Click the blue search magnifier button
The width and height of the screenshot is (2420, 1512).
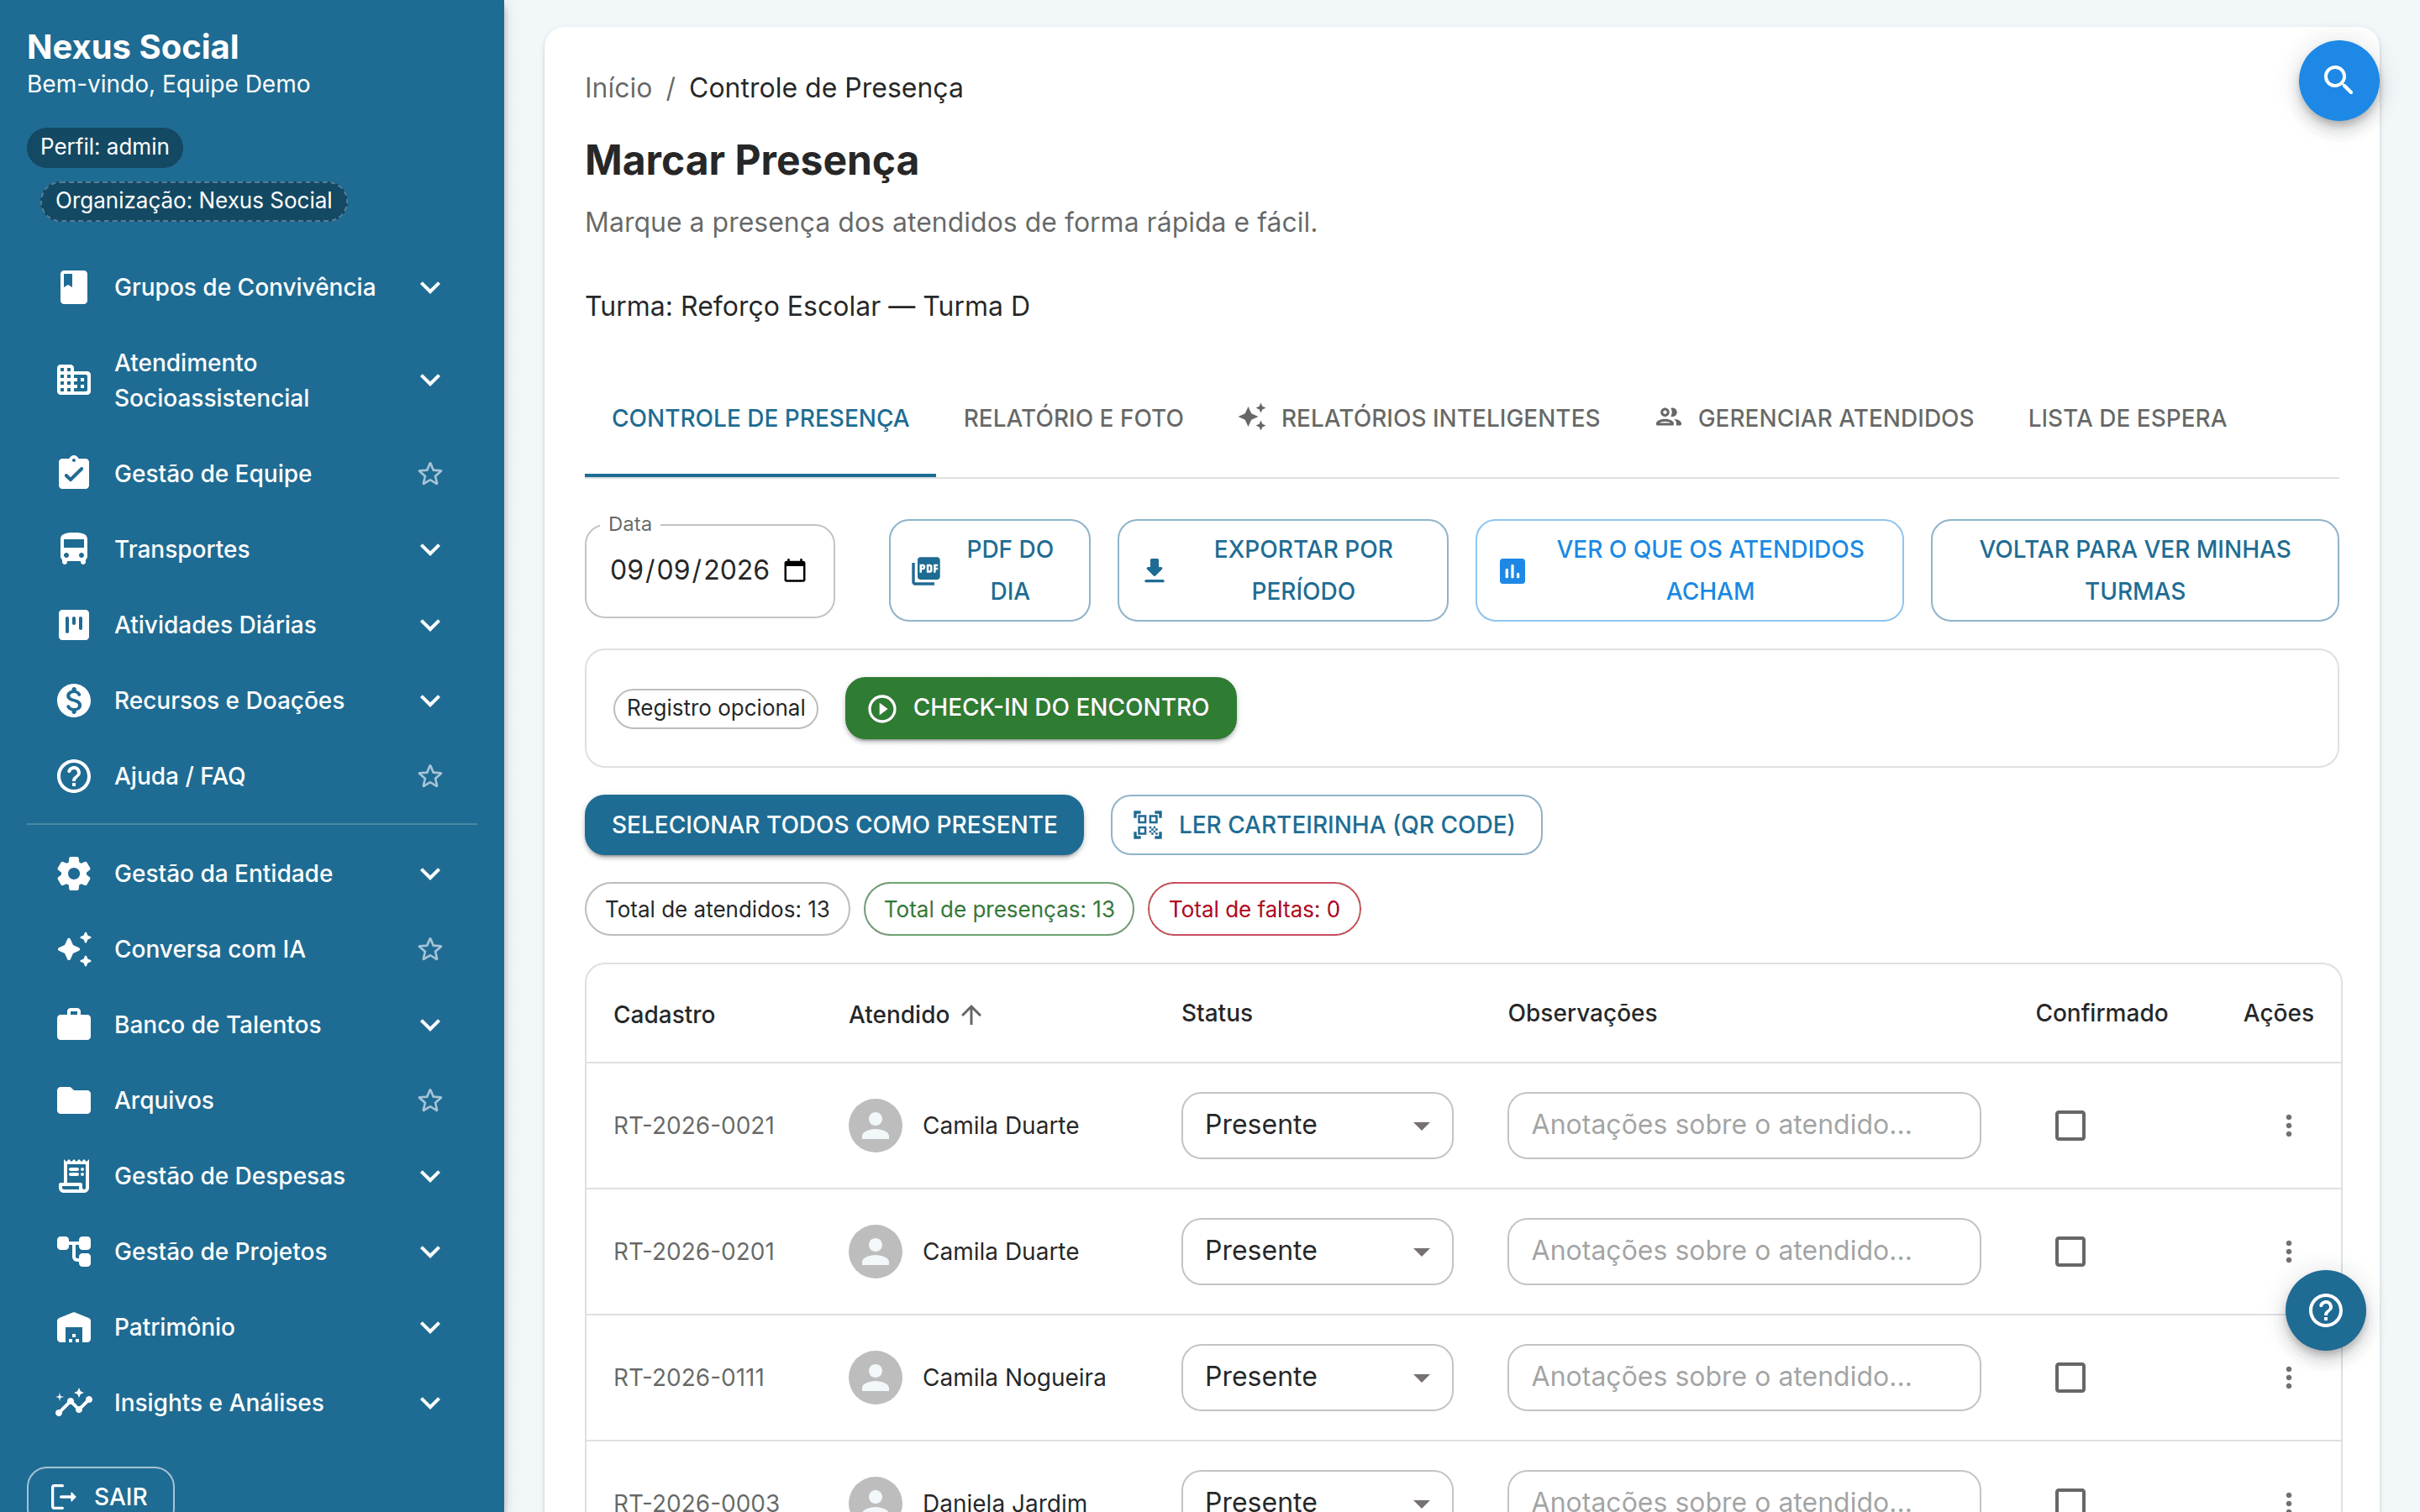[2337, 81]
